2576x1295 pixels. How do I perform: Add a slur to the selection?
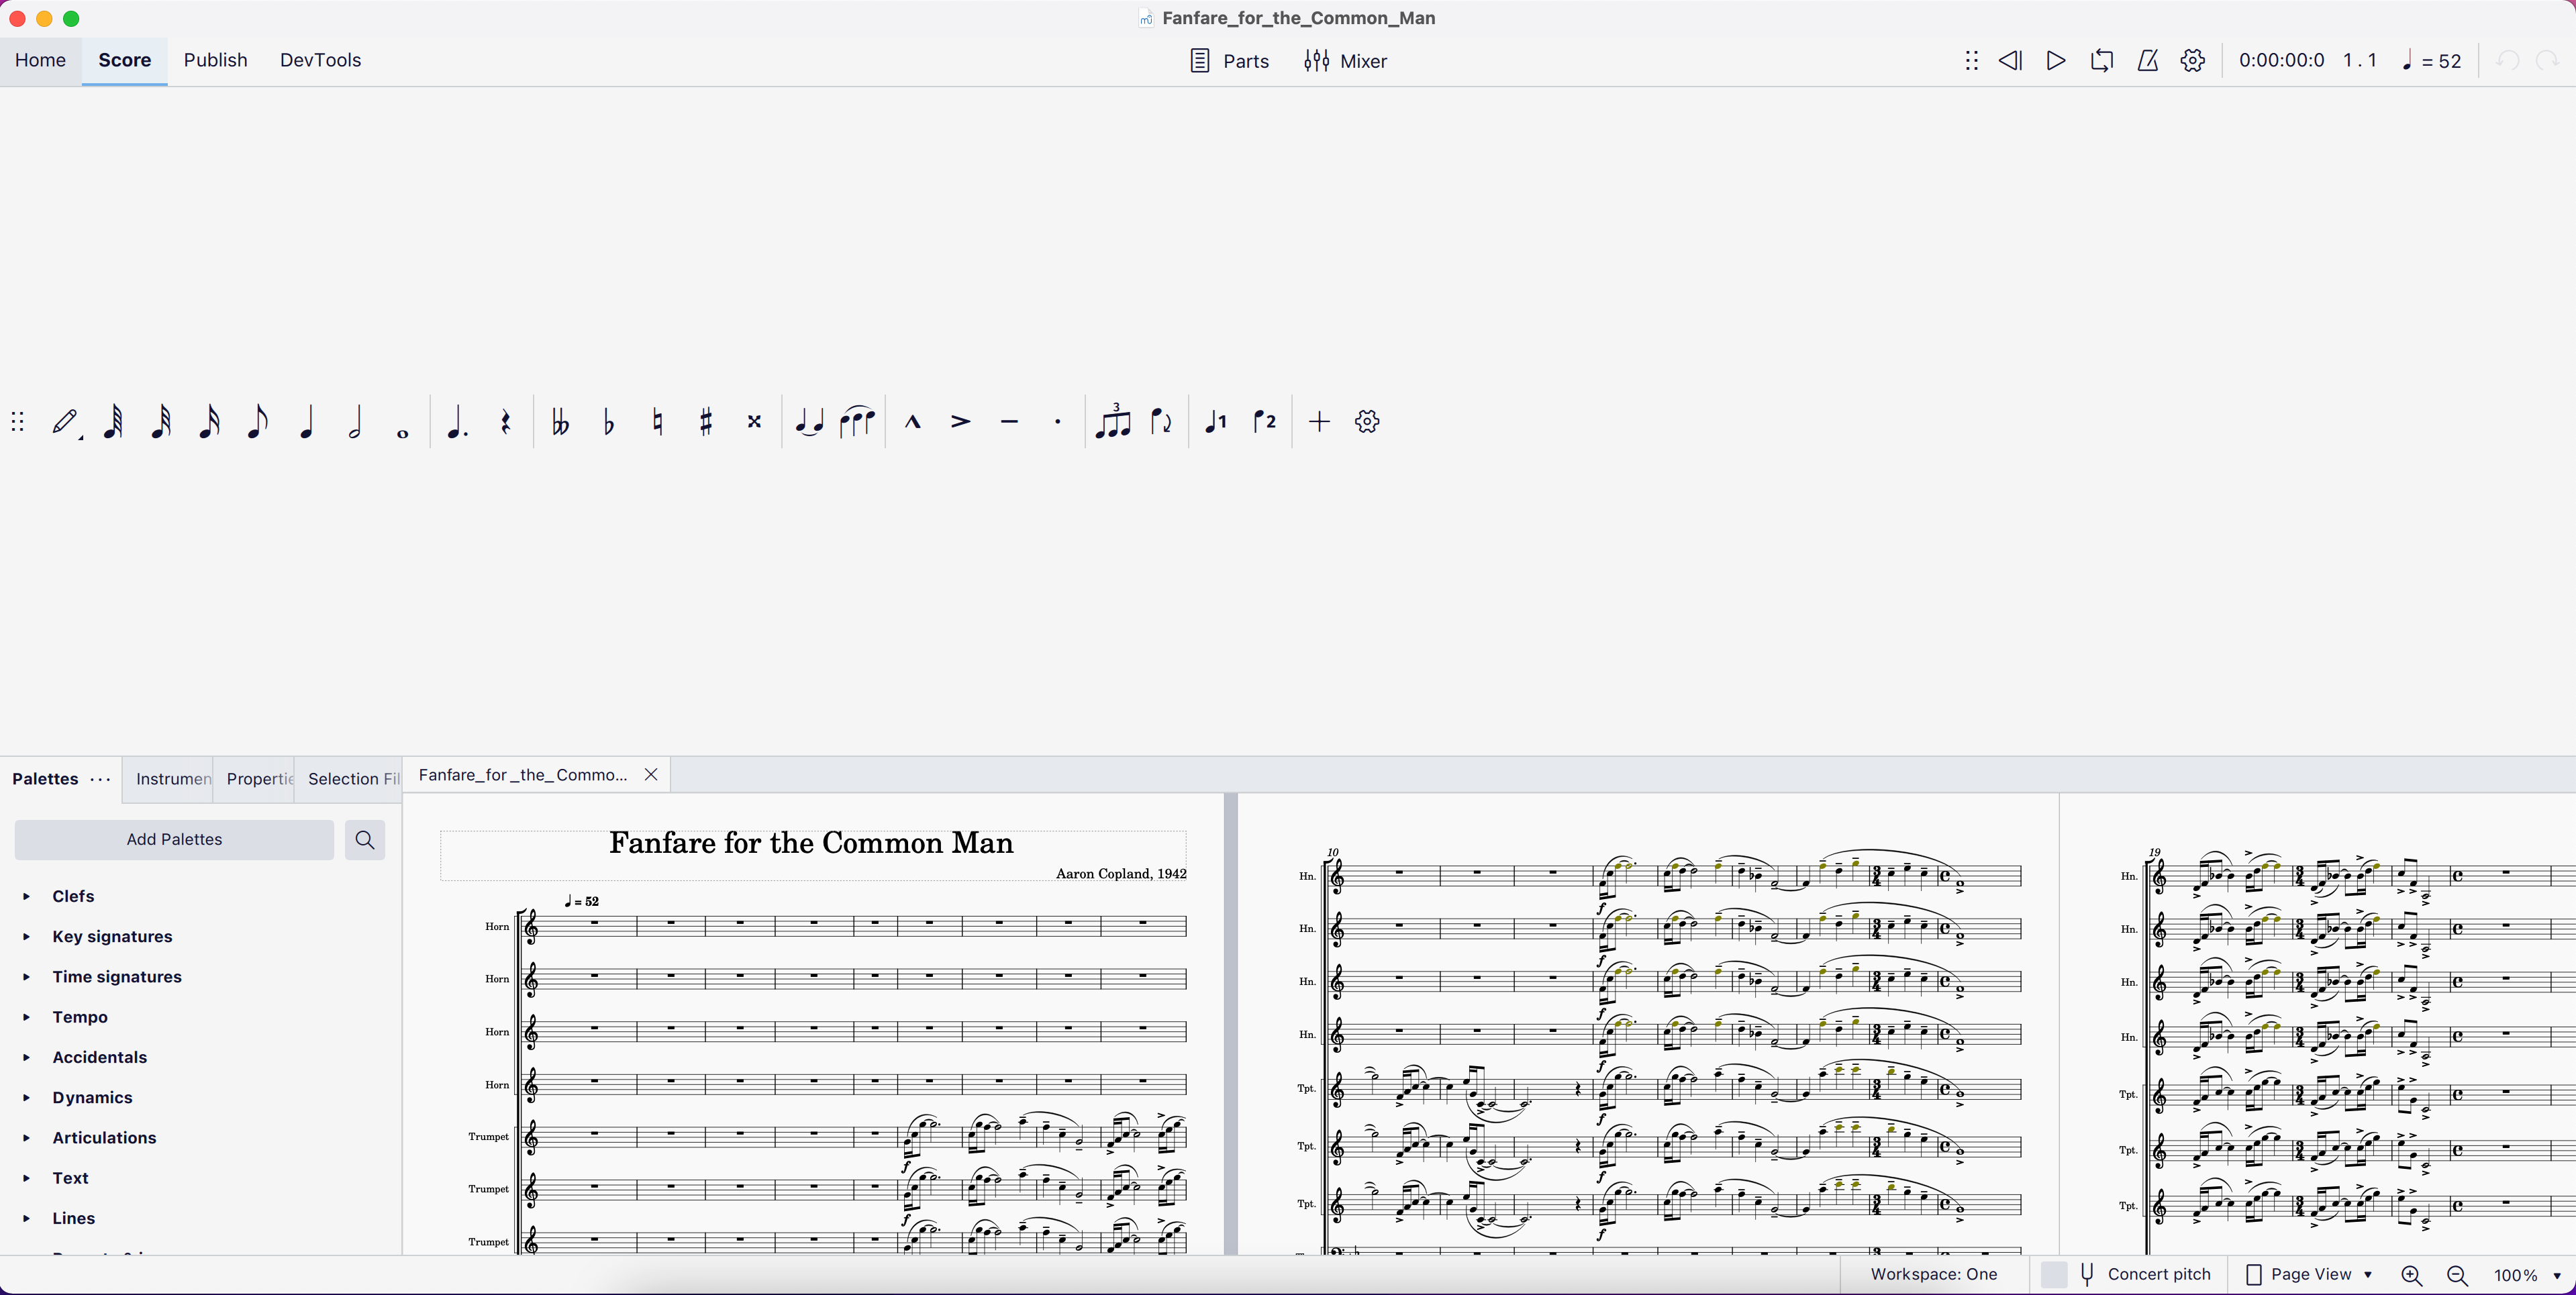[857, 421]
